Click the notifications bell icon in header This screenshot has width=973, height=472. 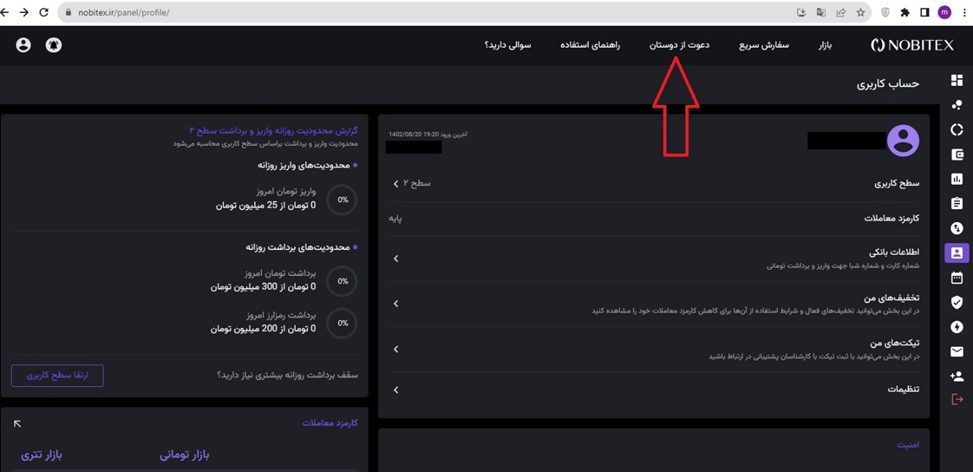point(54,45)
